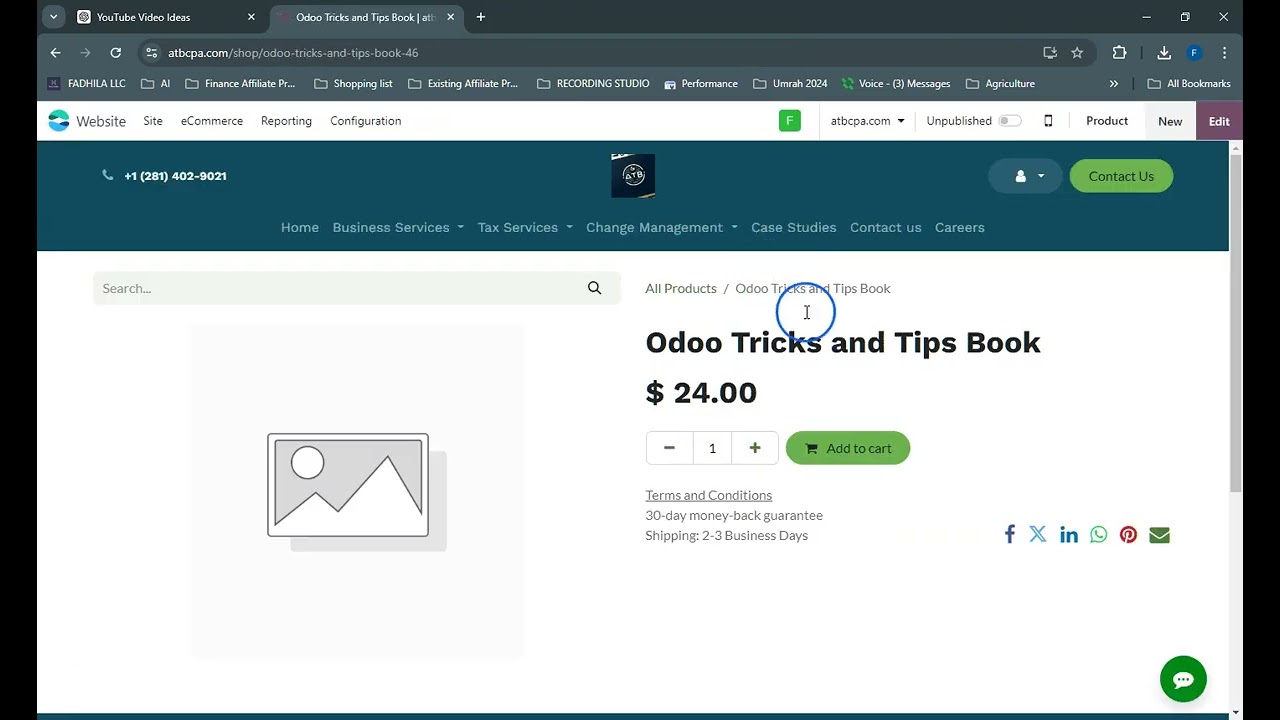Open Careers page
This screenshot has height=720, width=1280.
click(960, 227)
